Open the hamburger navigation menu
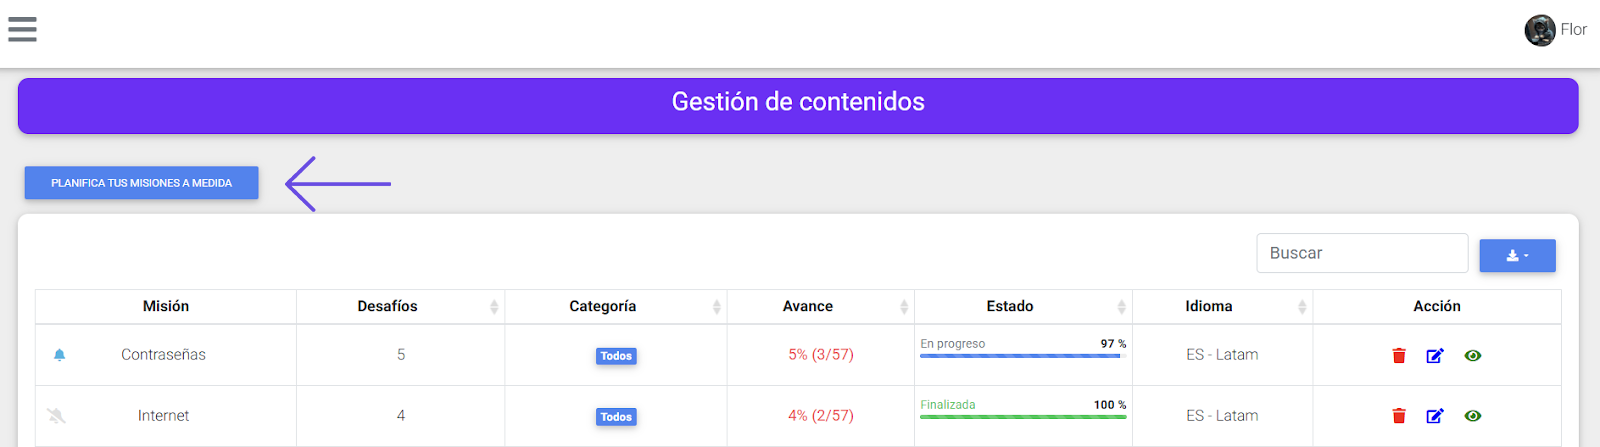Screen dimensions: 1600x447 pos(22,29)
